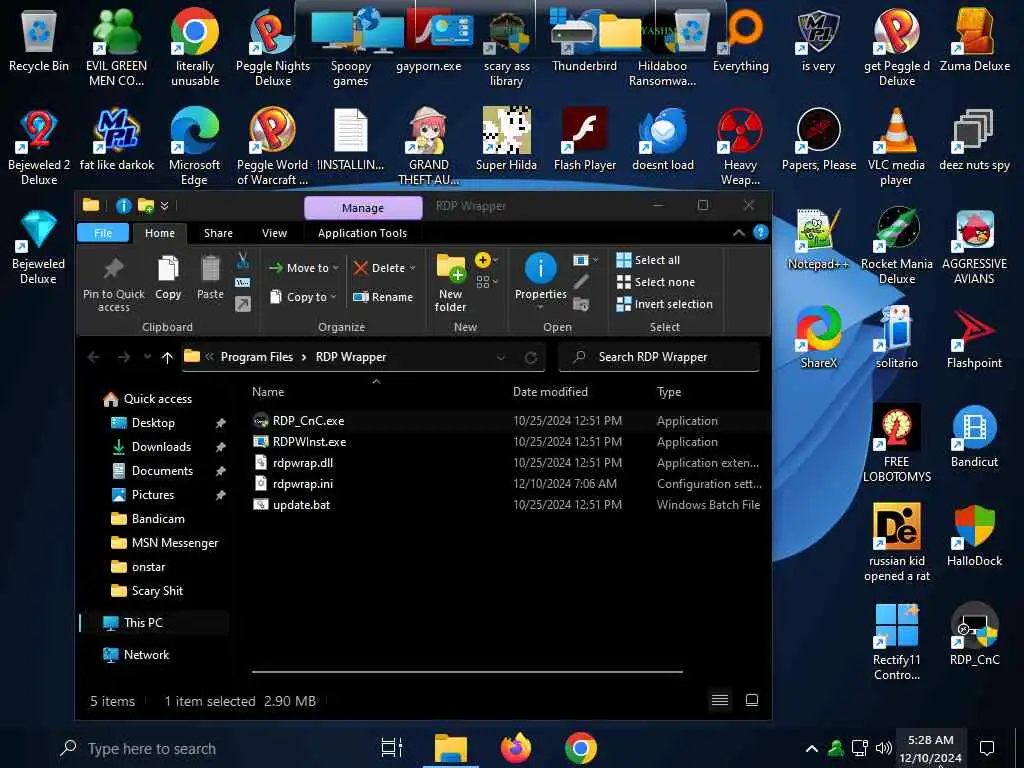Go up one folder level with the arrow

(167, 357)
